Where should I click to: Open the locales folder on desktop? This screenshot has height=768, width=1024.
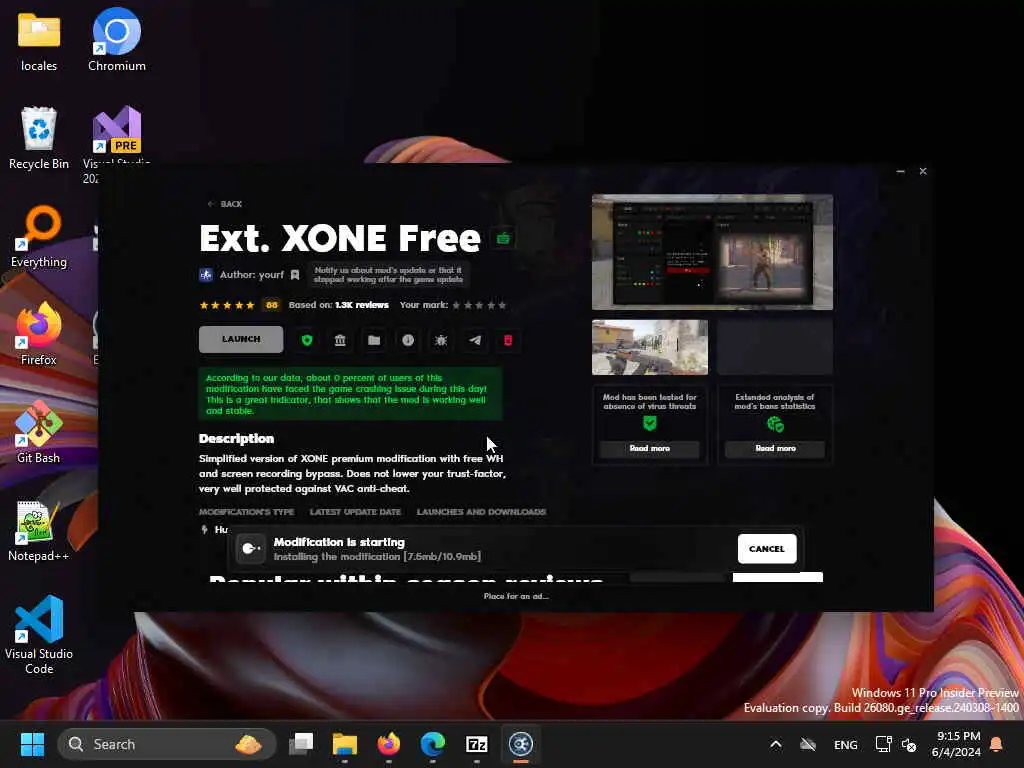tap(39, 41)
